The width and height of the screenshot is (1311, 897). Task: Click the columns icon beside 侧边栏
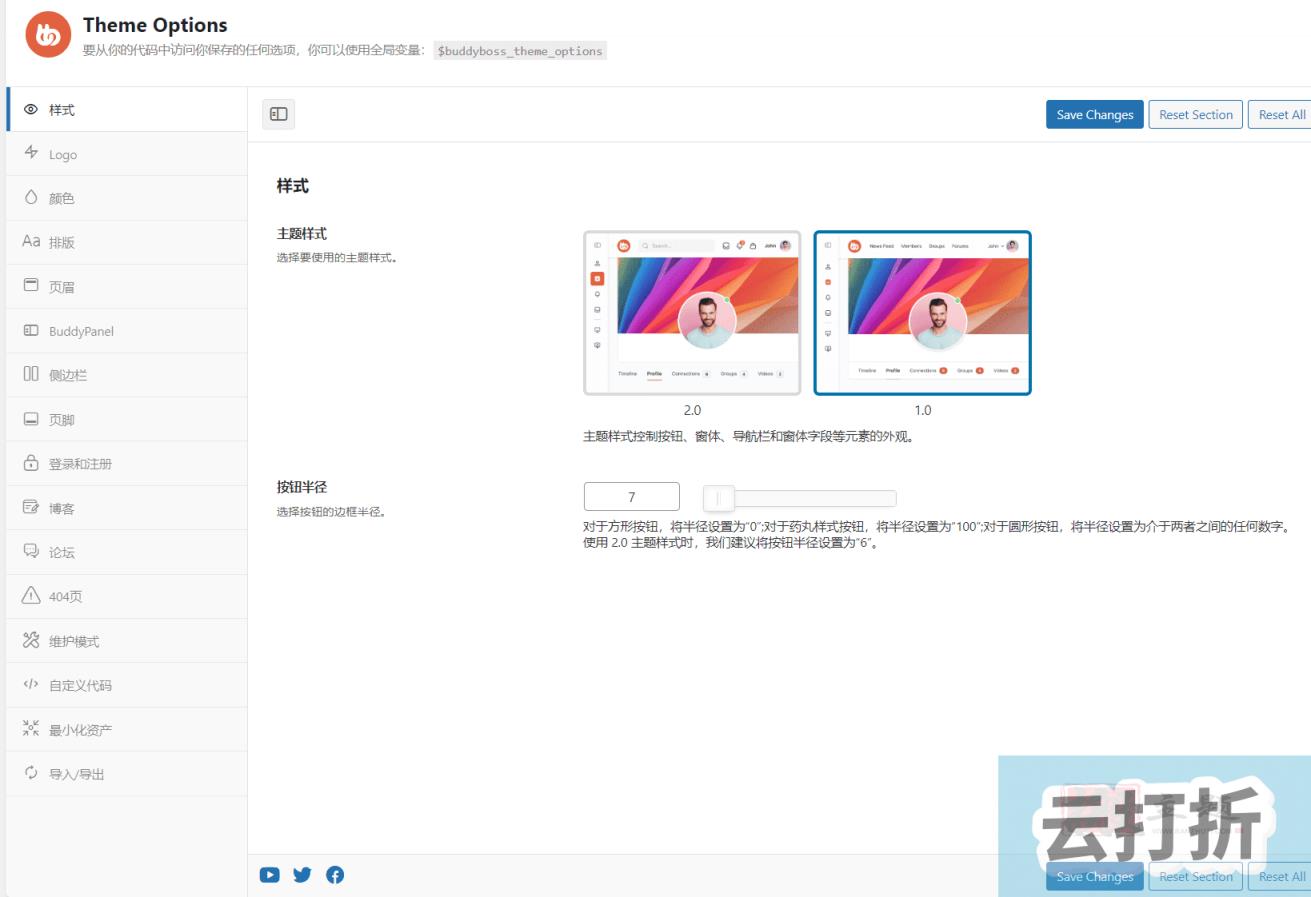[31, 375]
